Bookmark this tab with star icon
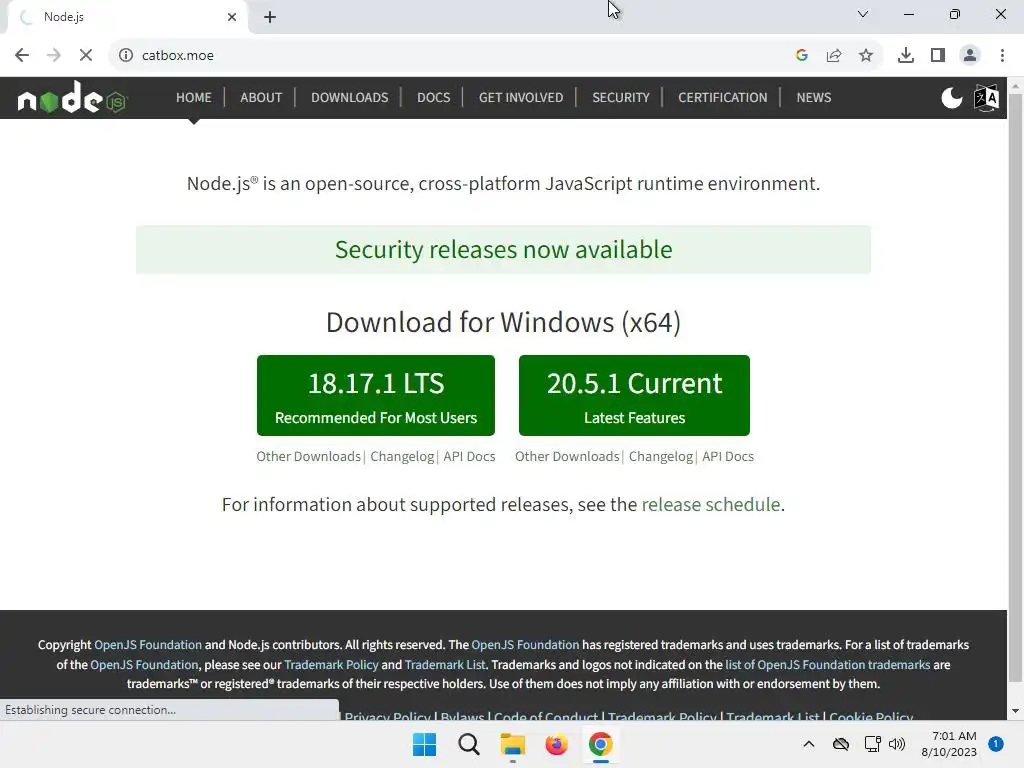Screen dimensions: 1024x768 tap(866, 55)
